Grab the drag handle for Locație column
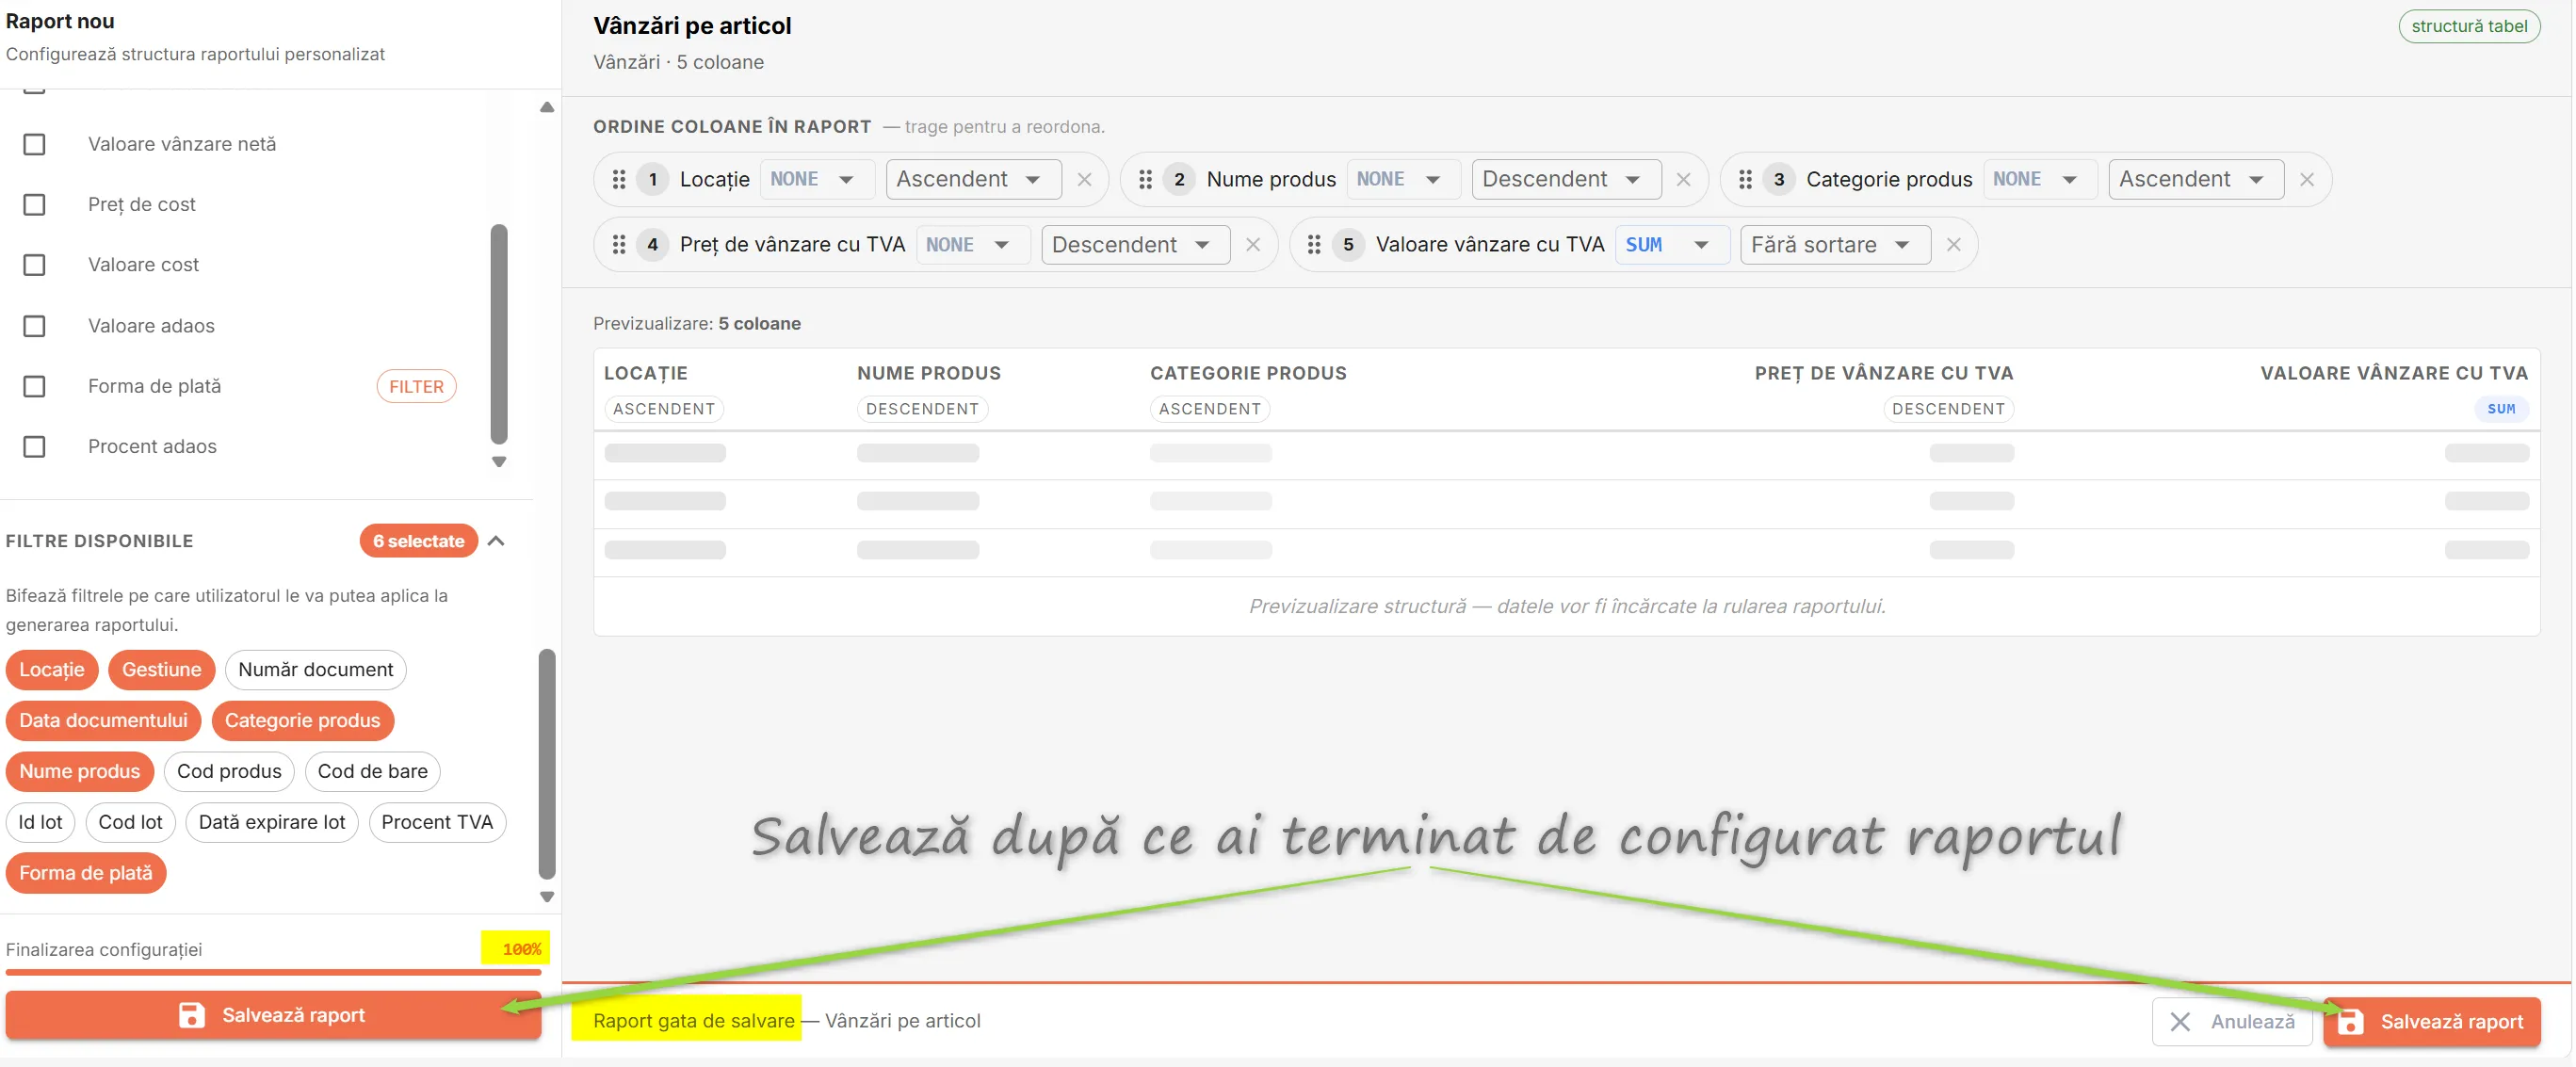The image size is (2576, 1067). click(x=619, y=179)
